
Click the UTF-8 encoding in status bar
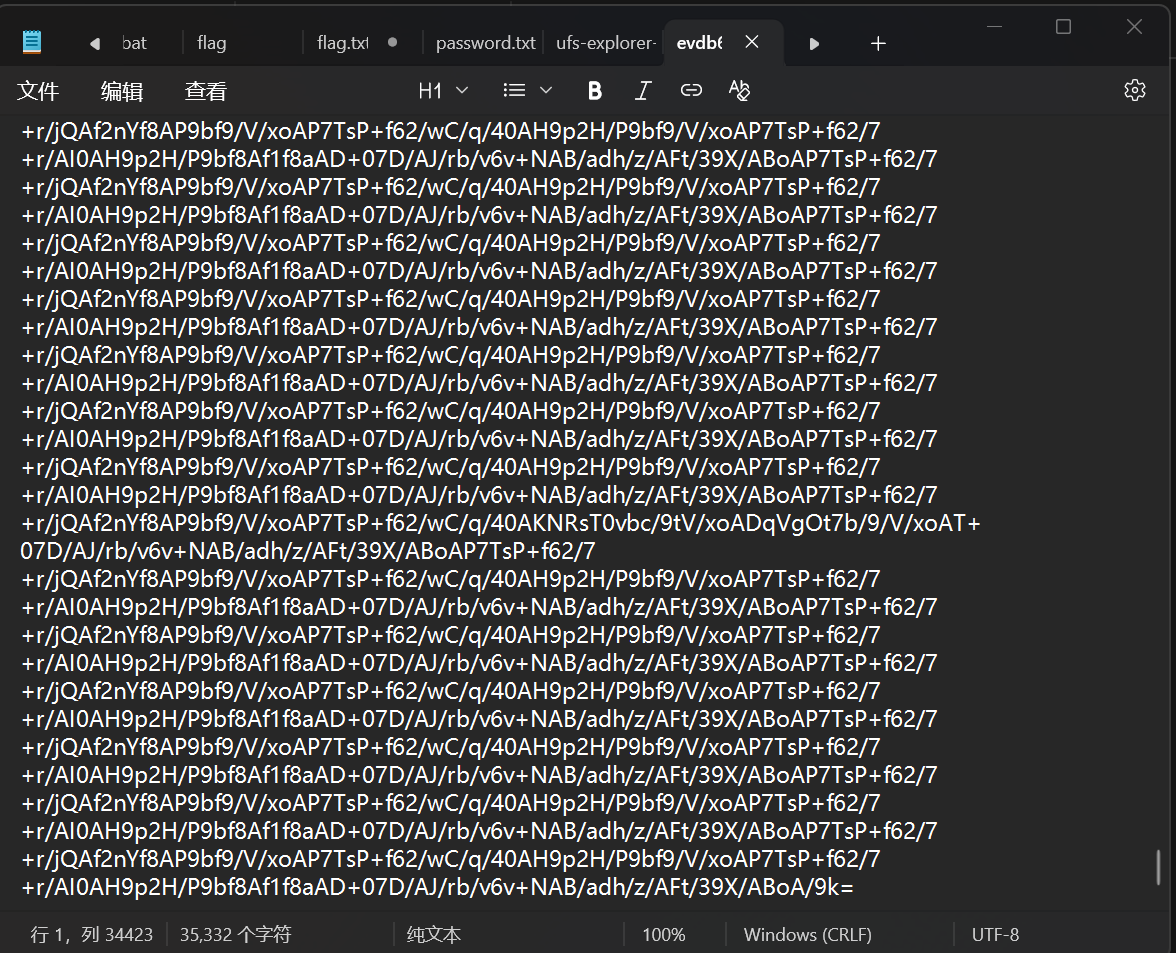[x=995, y=935]
